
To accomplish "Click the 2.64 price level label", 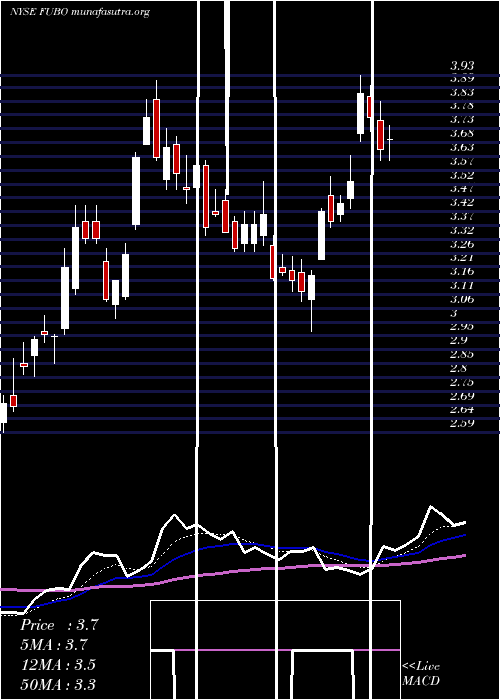I will pyautogui.click(x=462, y=410).
